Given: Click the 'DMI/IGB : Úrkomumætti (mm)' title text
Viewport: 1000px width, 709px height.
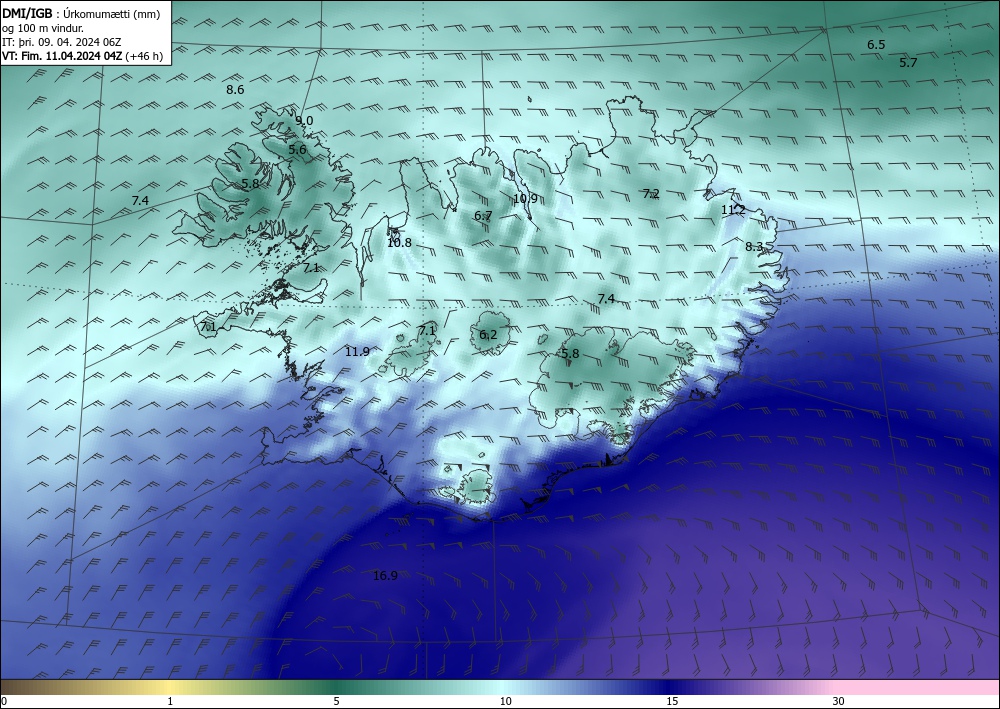Looking at the screenshot, I should [81, 14].
